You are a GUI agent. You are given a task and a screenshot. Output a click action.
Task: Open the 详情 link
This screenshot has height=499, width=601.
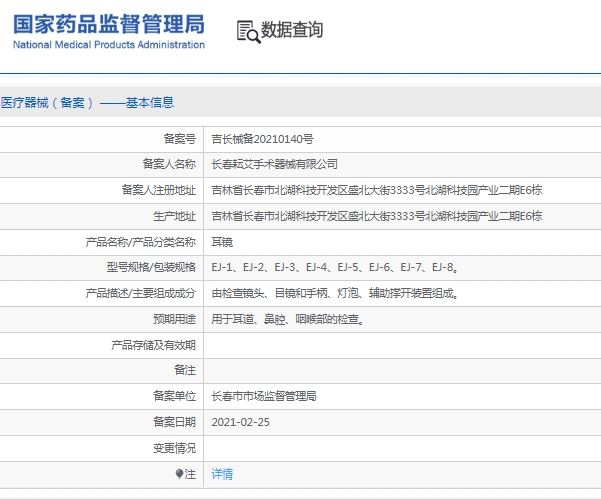(222, 474)
